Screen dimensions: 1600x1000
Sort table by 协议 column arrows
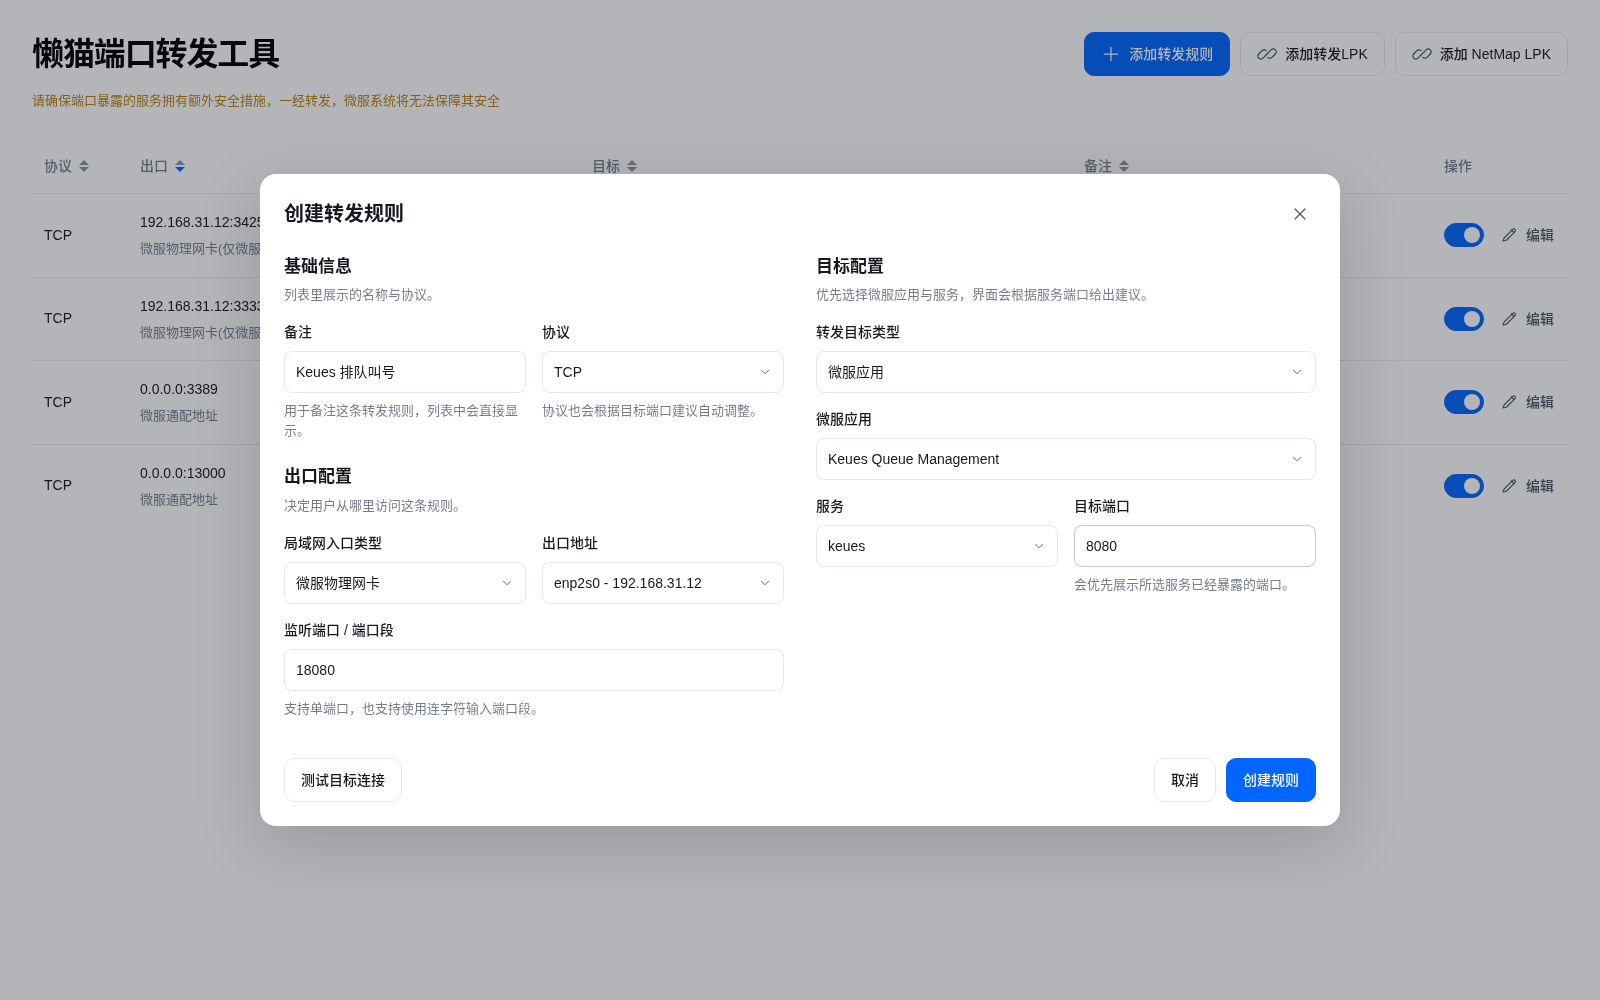click(x=84, y=166)
